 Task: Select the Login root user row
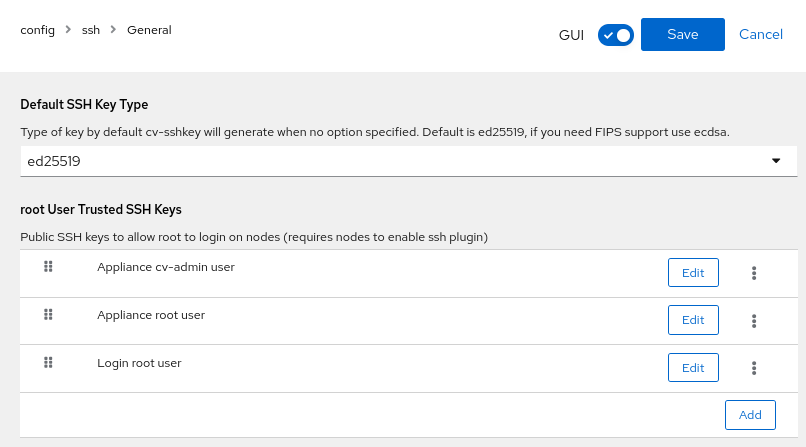(139, 363)
